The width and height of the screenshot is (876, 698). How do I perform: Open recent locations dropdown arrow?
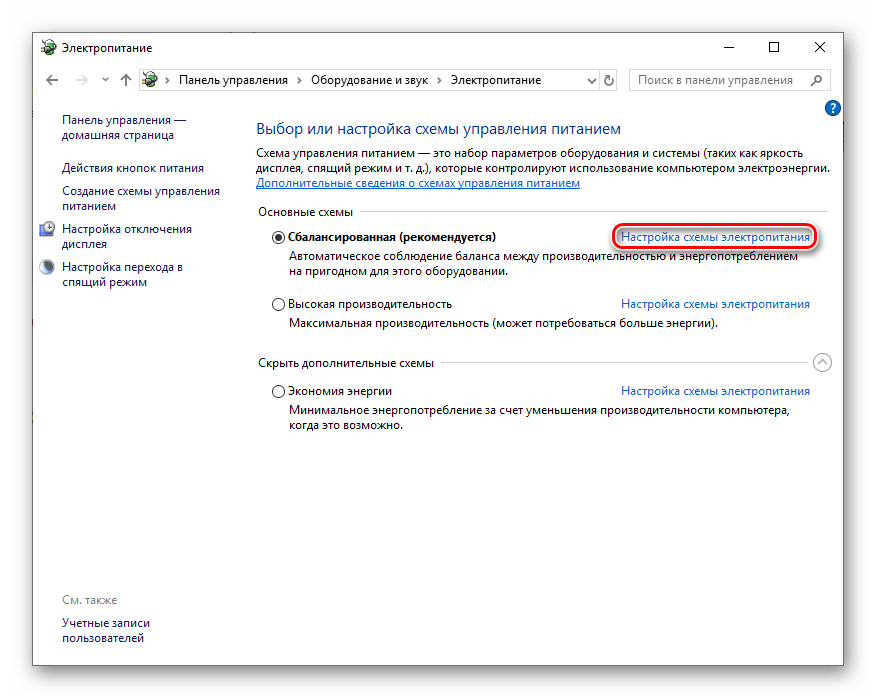coord(104,80)
